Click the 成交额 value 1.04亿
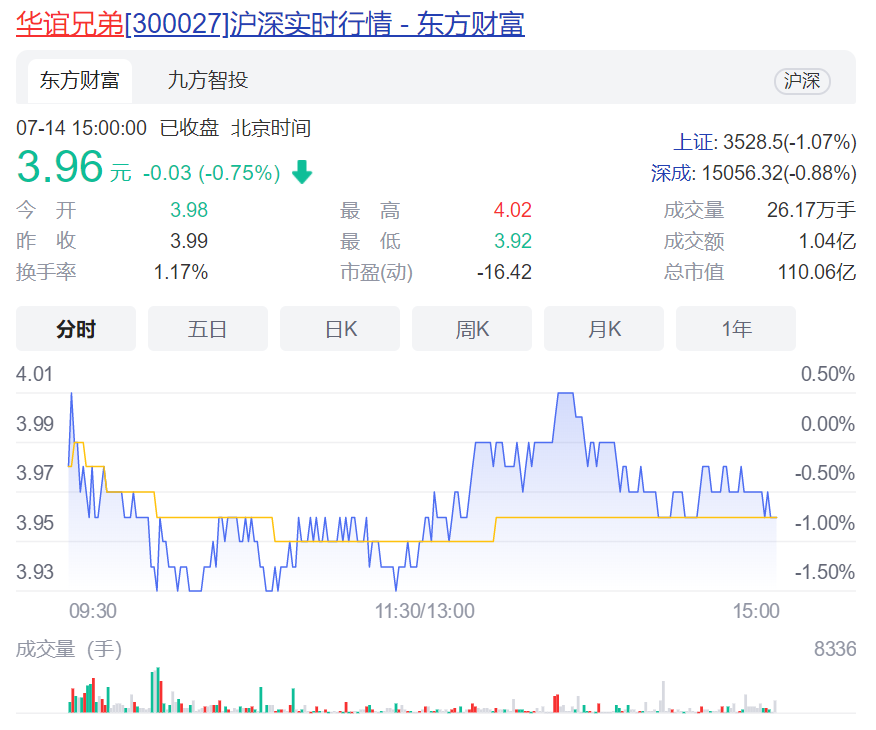 (827, 241)
